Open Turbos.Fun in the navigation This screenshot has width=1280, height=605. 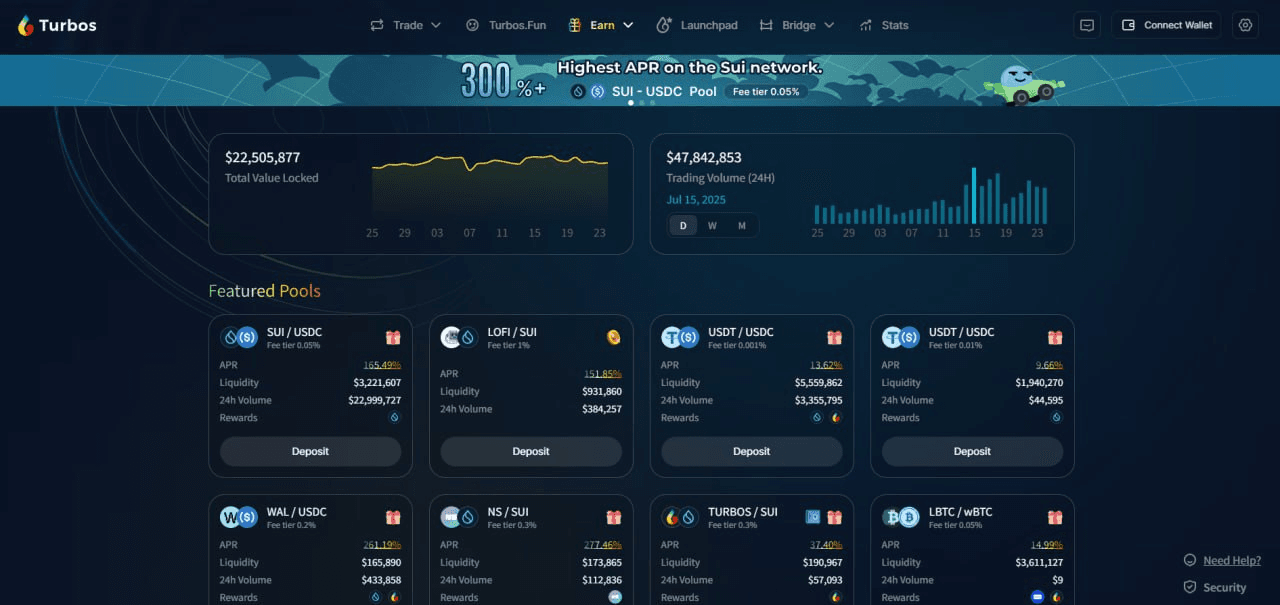(506, 25)
